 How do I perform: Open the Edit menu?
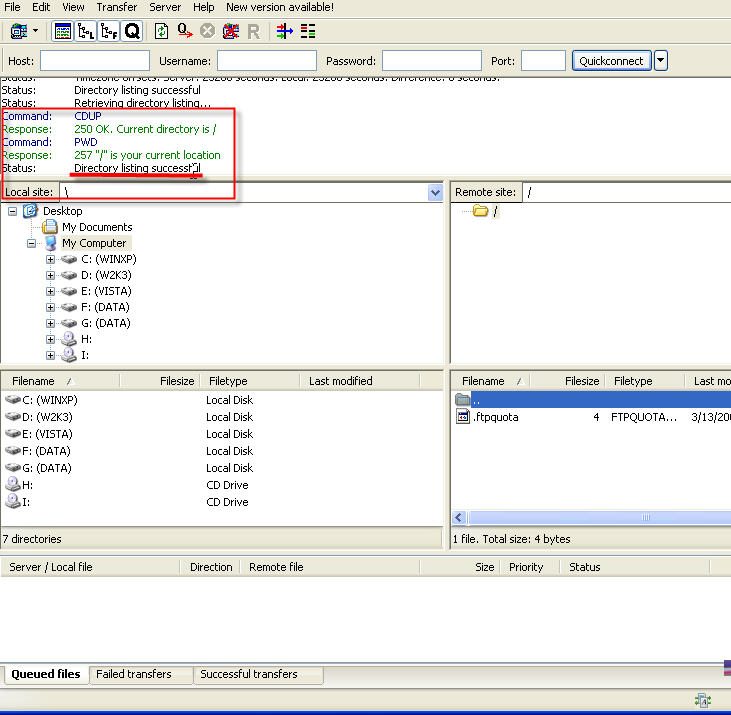click(41, 7)
